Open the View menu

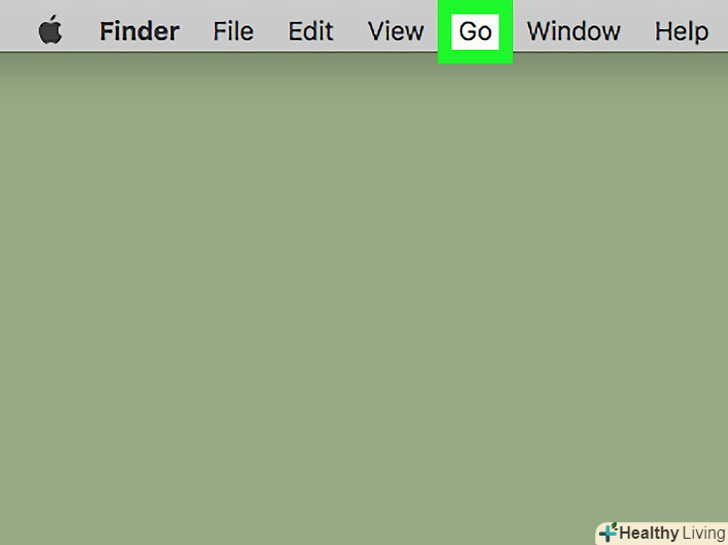(x=396, y=32)
